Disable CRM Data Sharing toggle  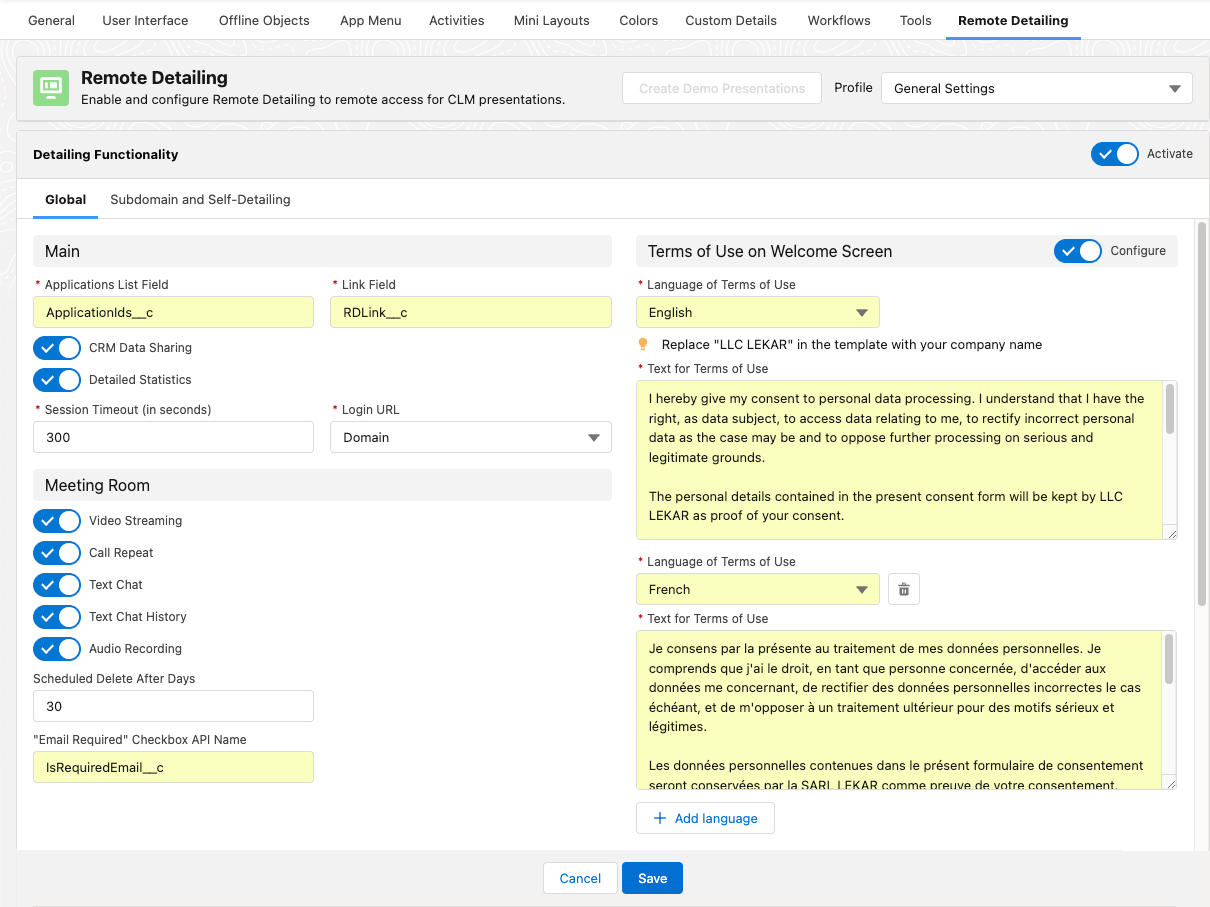click(57, 348)
